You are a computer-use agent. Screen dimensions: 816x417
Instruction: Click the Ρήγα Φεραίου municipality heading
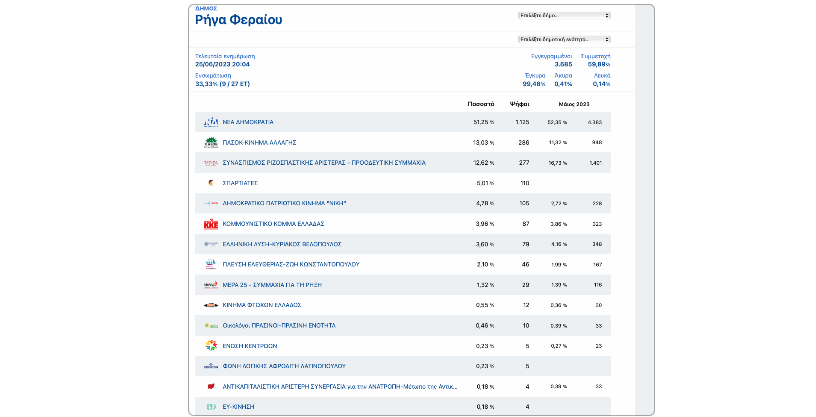(x=238, y=20)
